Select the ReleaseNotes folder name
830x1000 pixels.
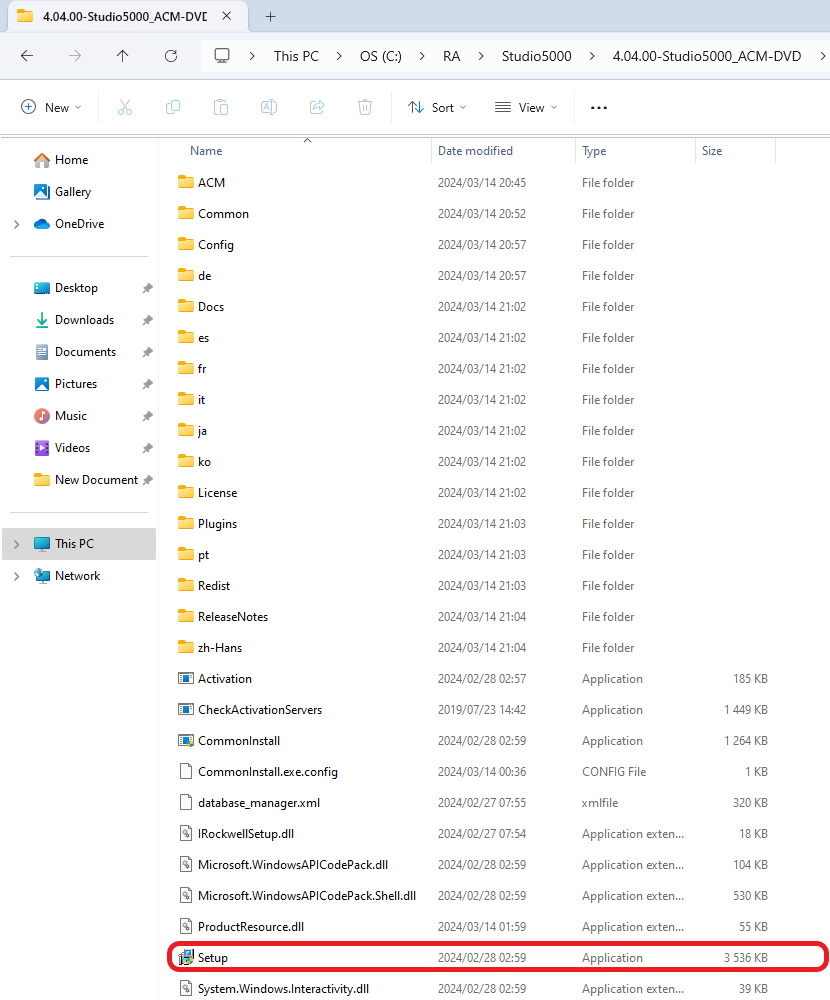click(x=233, y=617)
